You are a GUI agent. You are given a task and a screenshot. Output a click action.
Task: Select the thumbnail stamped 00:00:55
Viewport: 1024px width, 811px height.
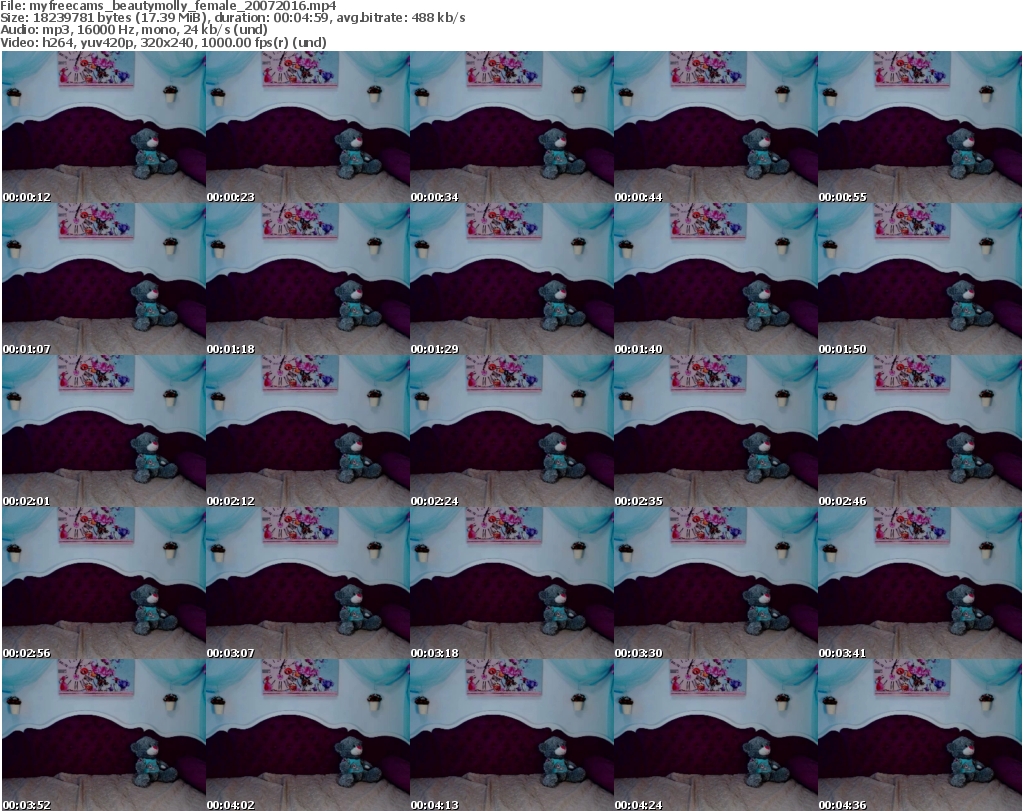[x=920, y=127]
